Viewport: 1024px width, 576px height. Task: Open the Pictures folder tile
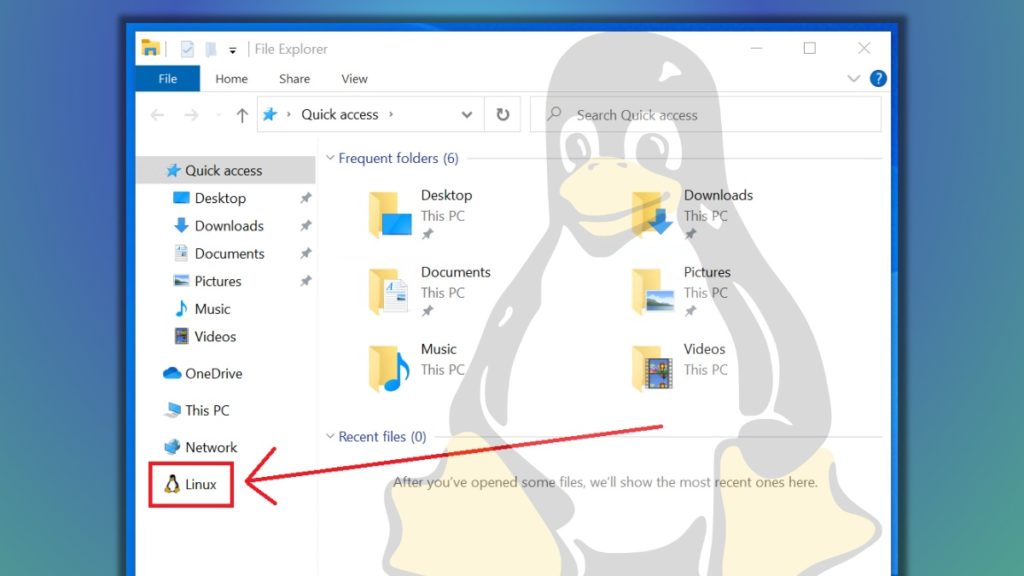pyautogui.click(x=706, y=272)
